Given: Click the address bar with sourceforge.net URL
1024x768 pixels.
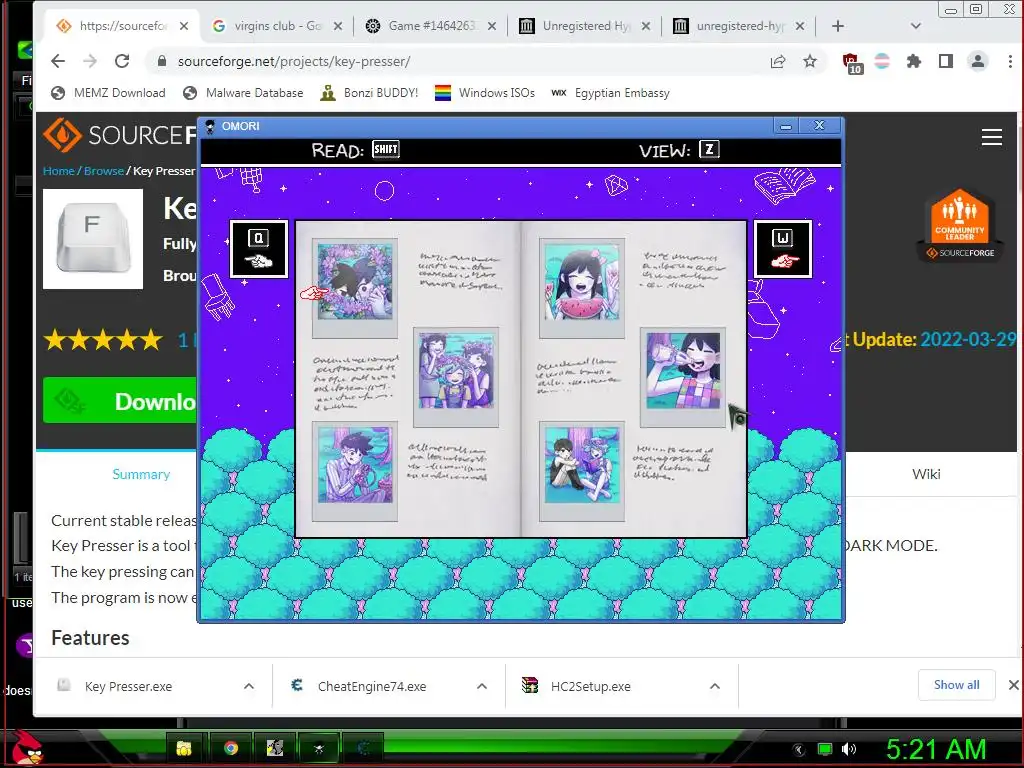Looking at the screenshot, I should click(457, 61).
